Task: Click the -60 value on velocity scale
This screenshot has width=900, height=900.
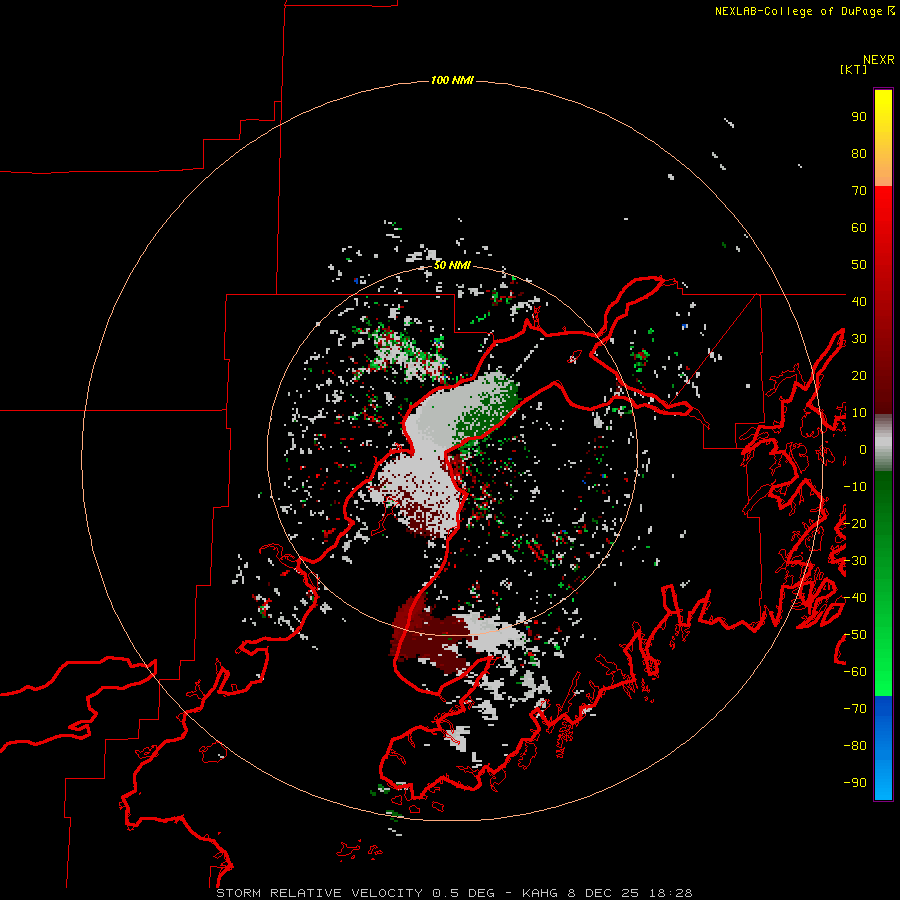Action: coord(855,672)
